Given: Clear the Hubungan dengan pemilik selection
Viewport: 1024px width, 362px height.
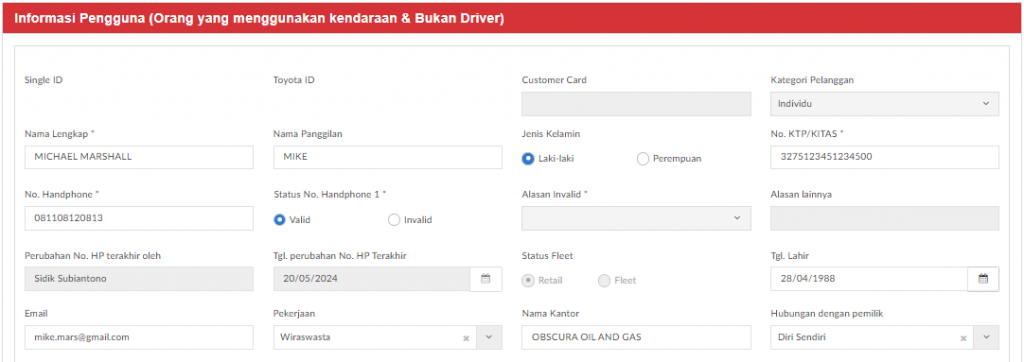Looking at the screenshot, I should pyautogui.click(x=963, y=338).
